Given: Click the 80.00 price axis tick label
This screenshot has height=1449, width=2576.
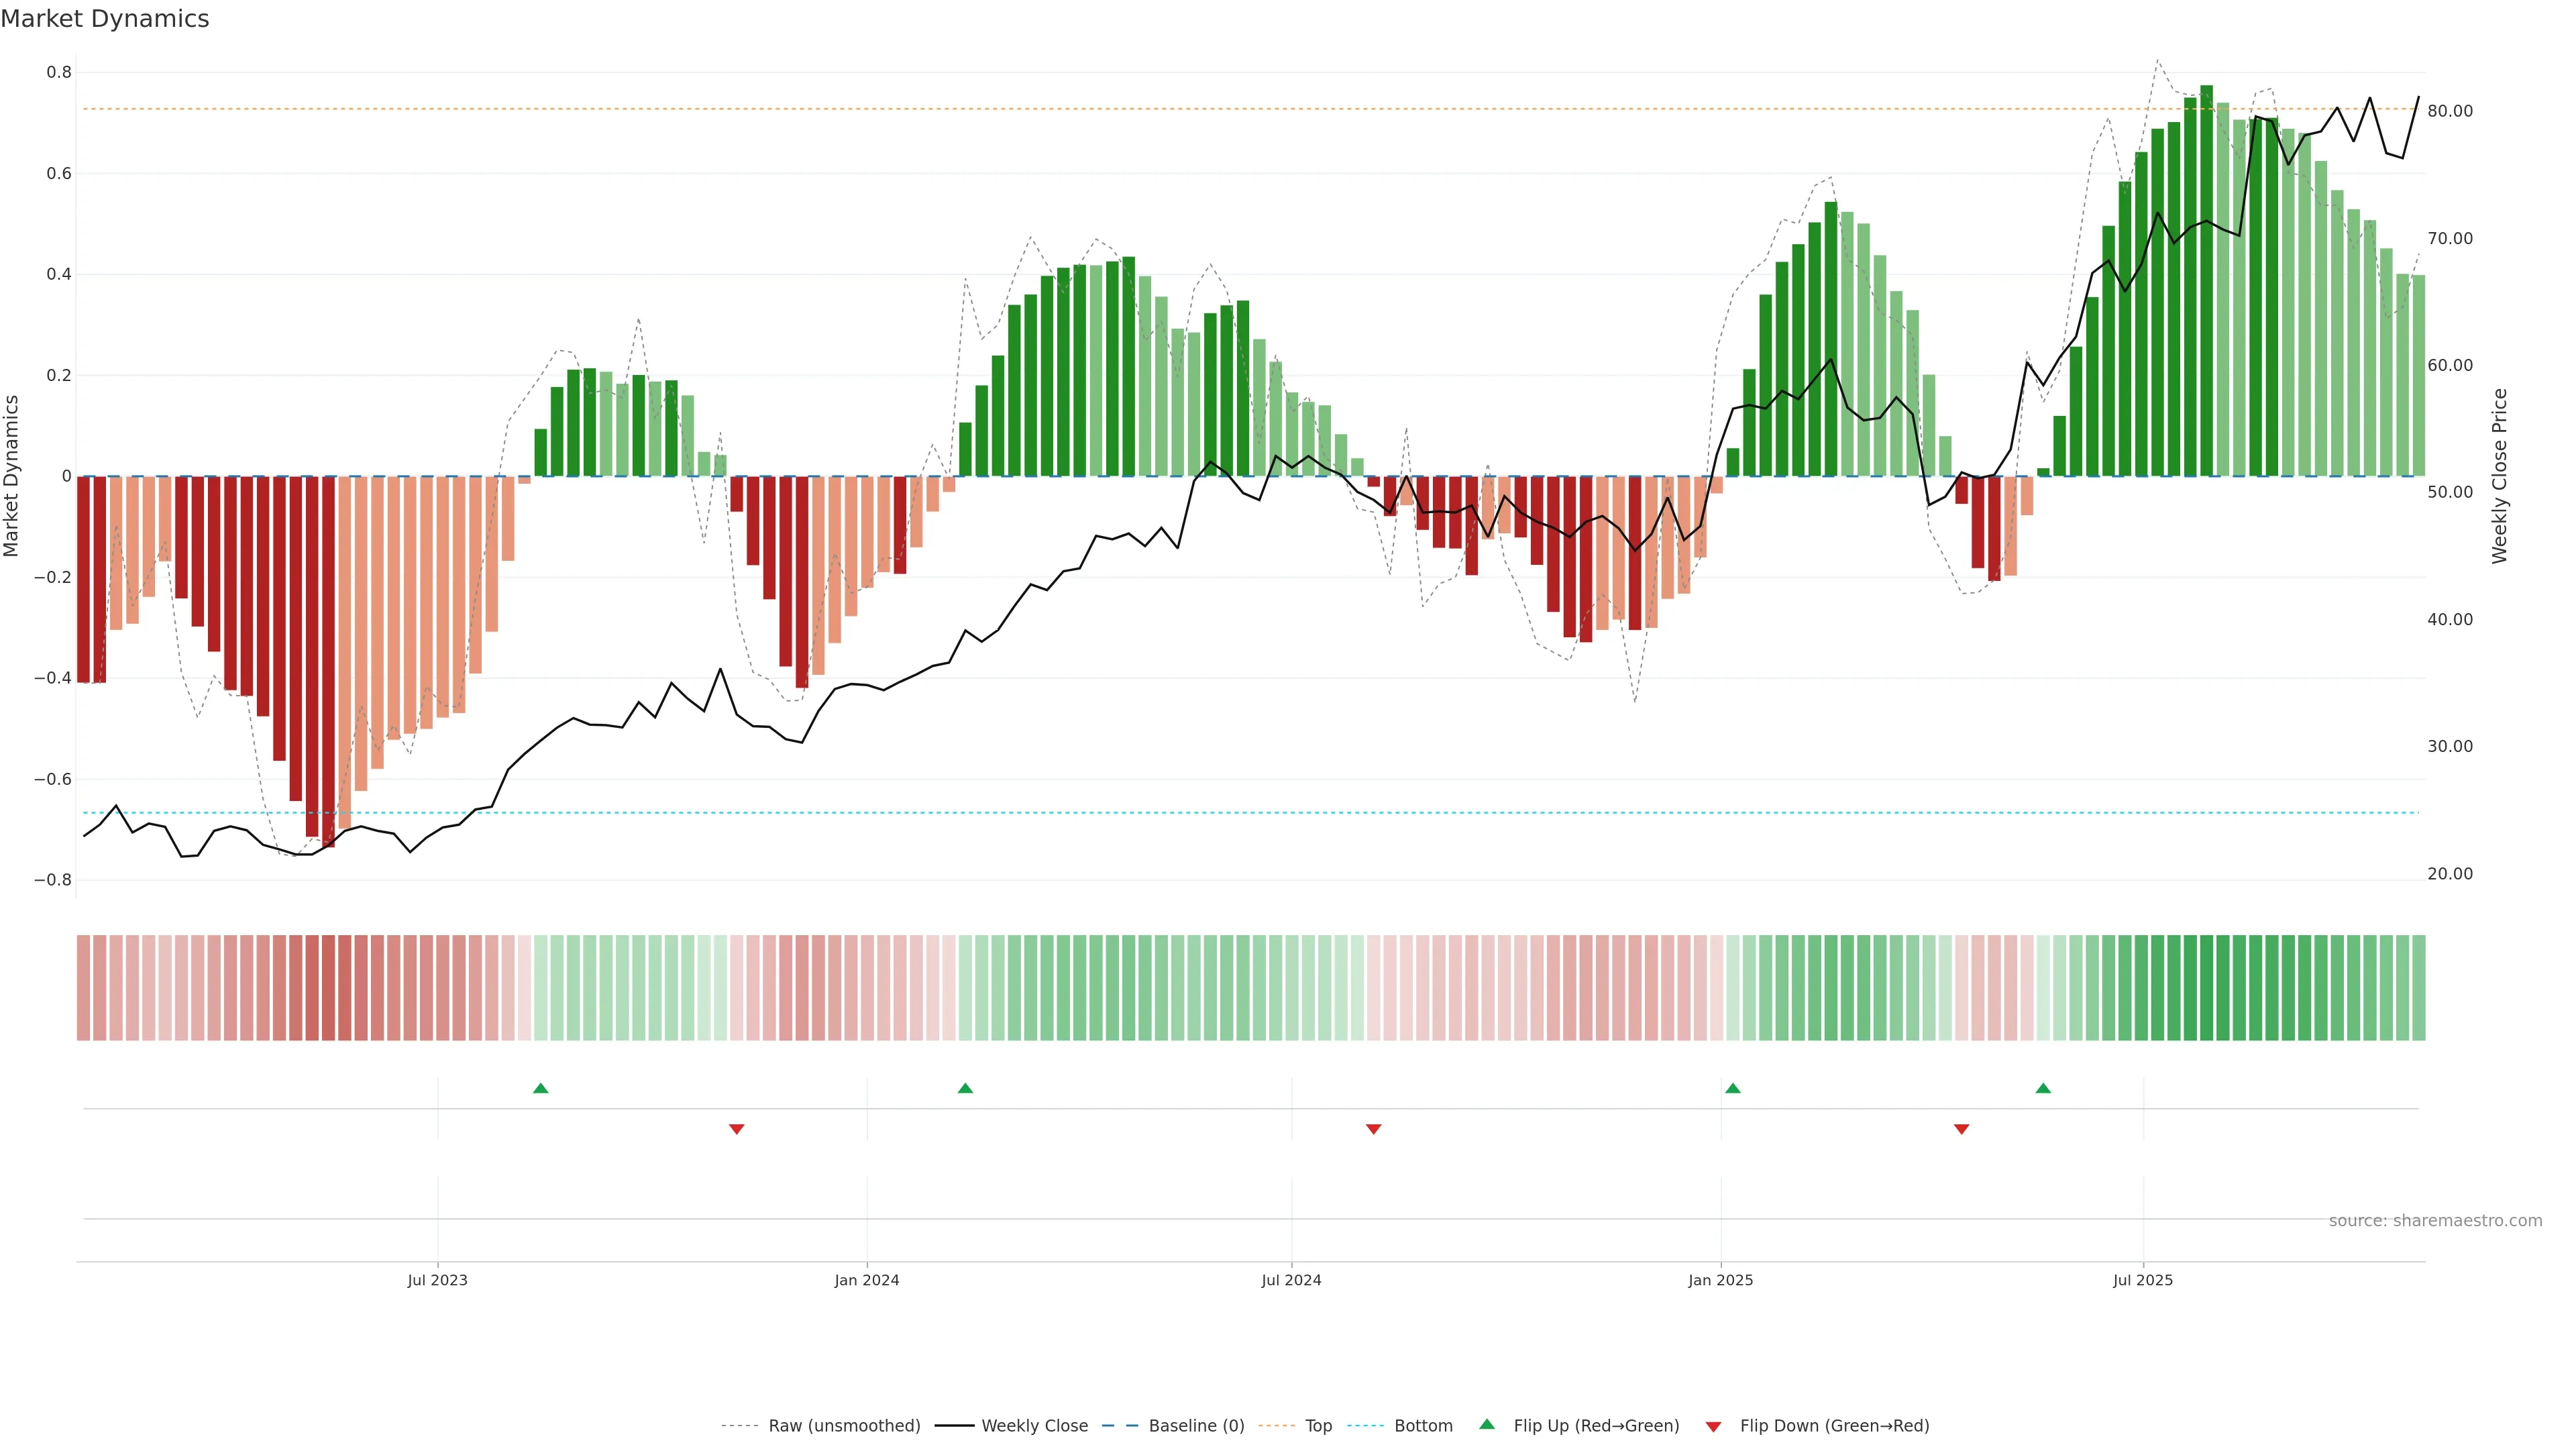Looking at the screenshot, I should (2449, 111).
